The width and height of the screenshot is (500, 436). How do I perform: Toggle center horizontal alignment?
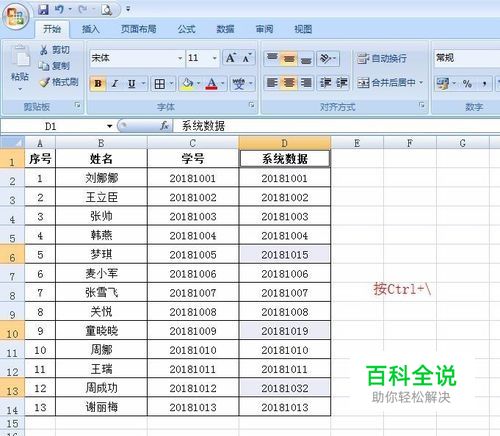pos(289,83)
